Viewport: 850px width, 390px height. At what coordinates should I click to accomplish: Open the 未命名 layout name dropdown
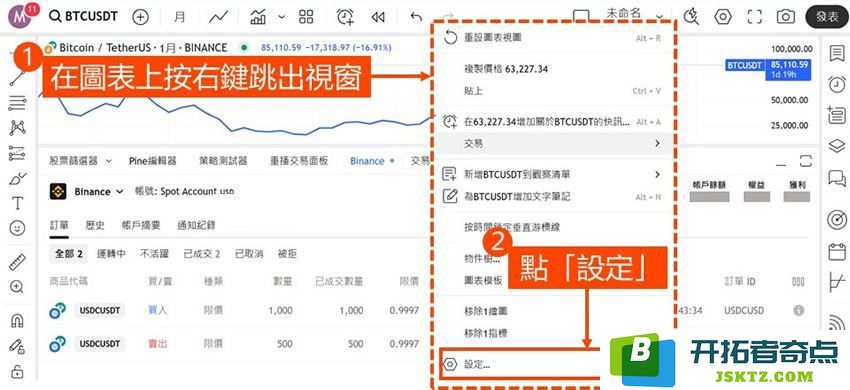click(634, 15)
